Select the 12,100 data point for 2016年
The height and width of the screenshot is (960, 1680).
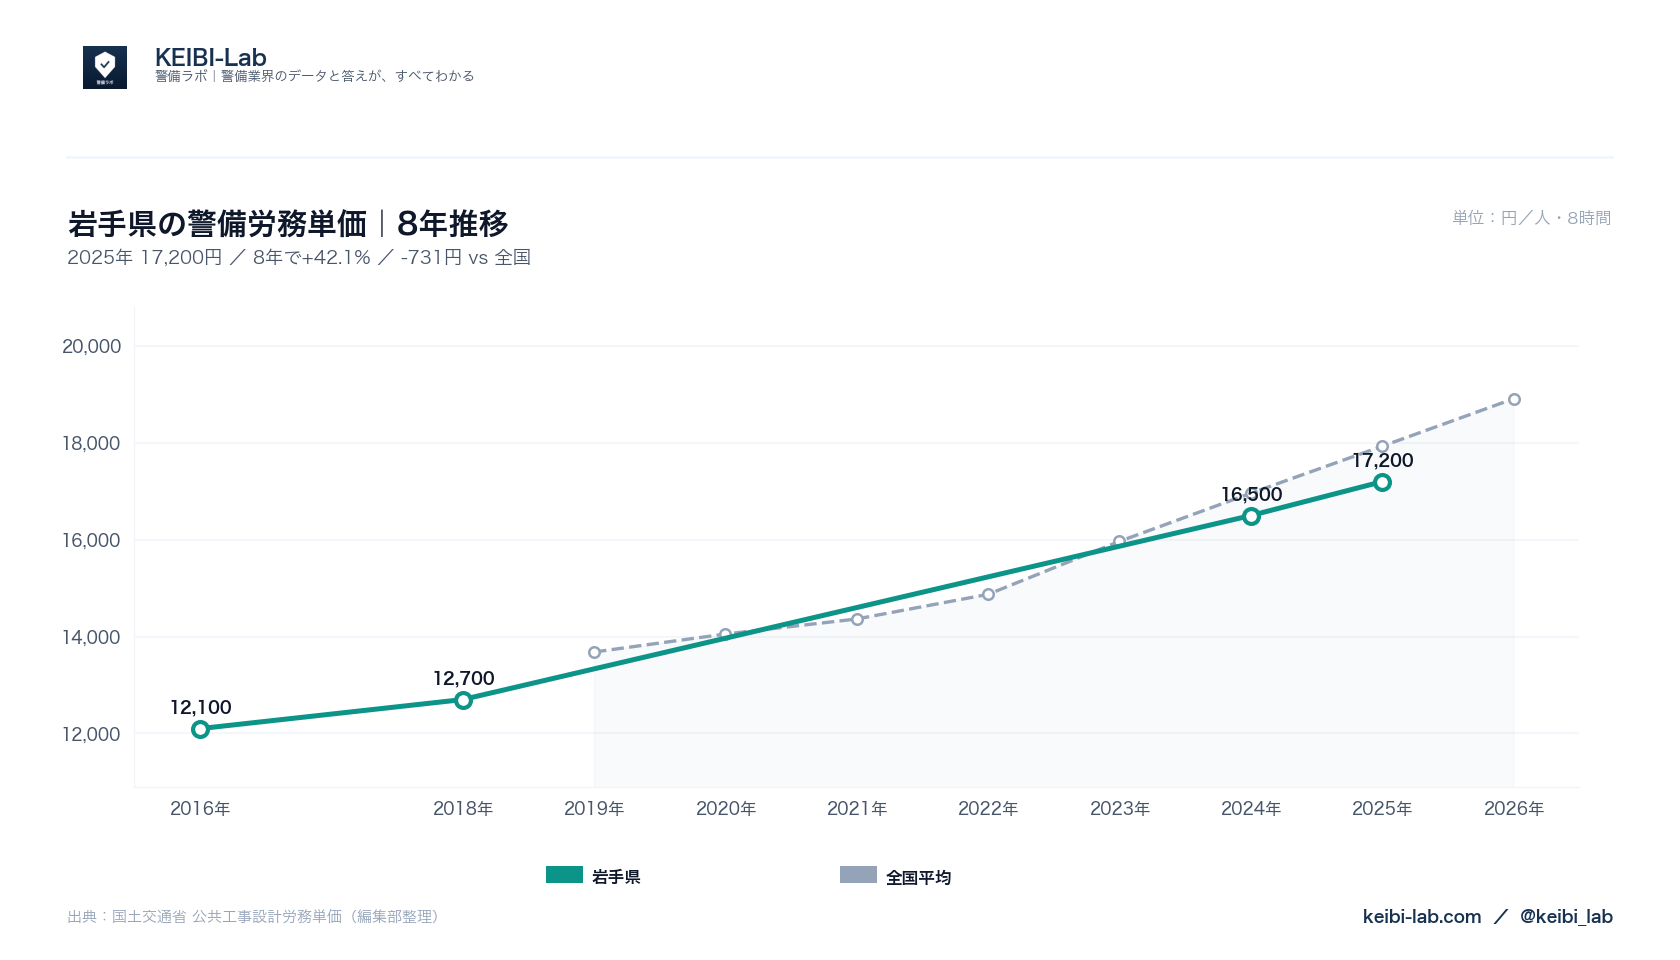pos(200,729)
